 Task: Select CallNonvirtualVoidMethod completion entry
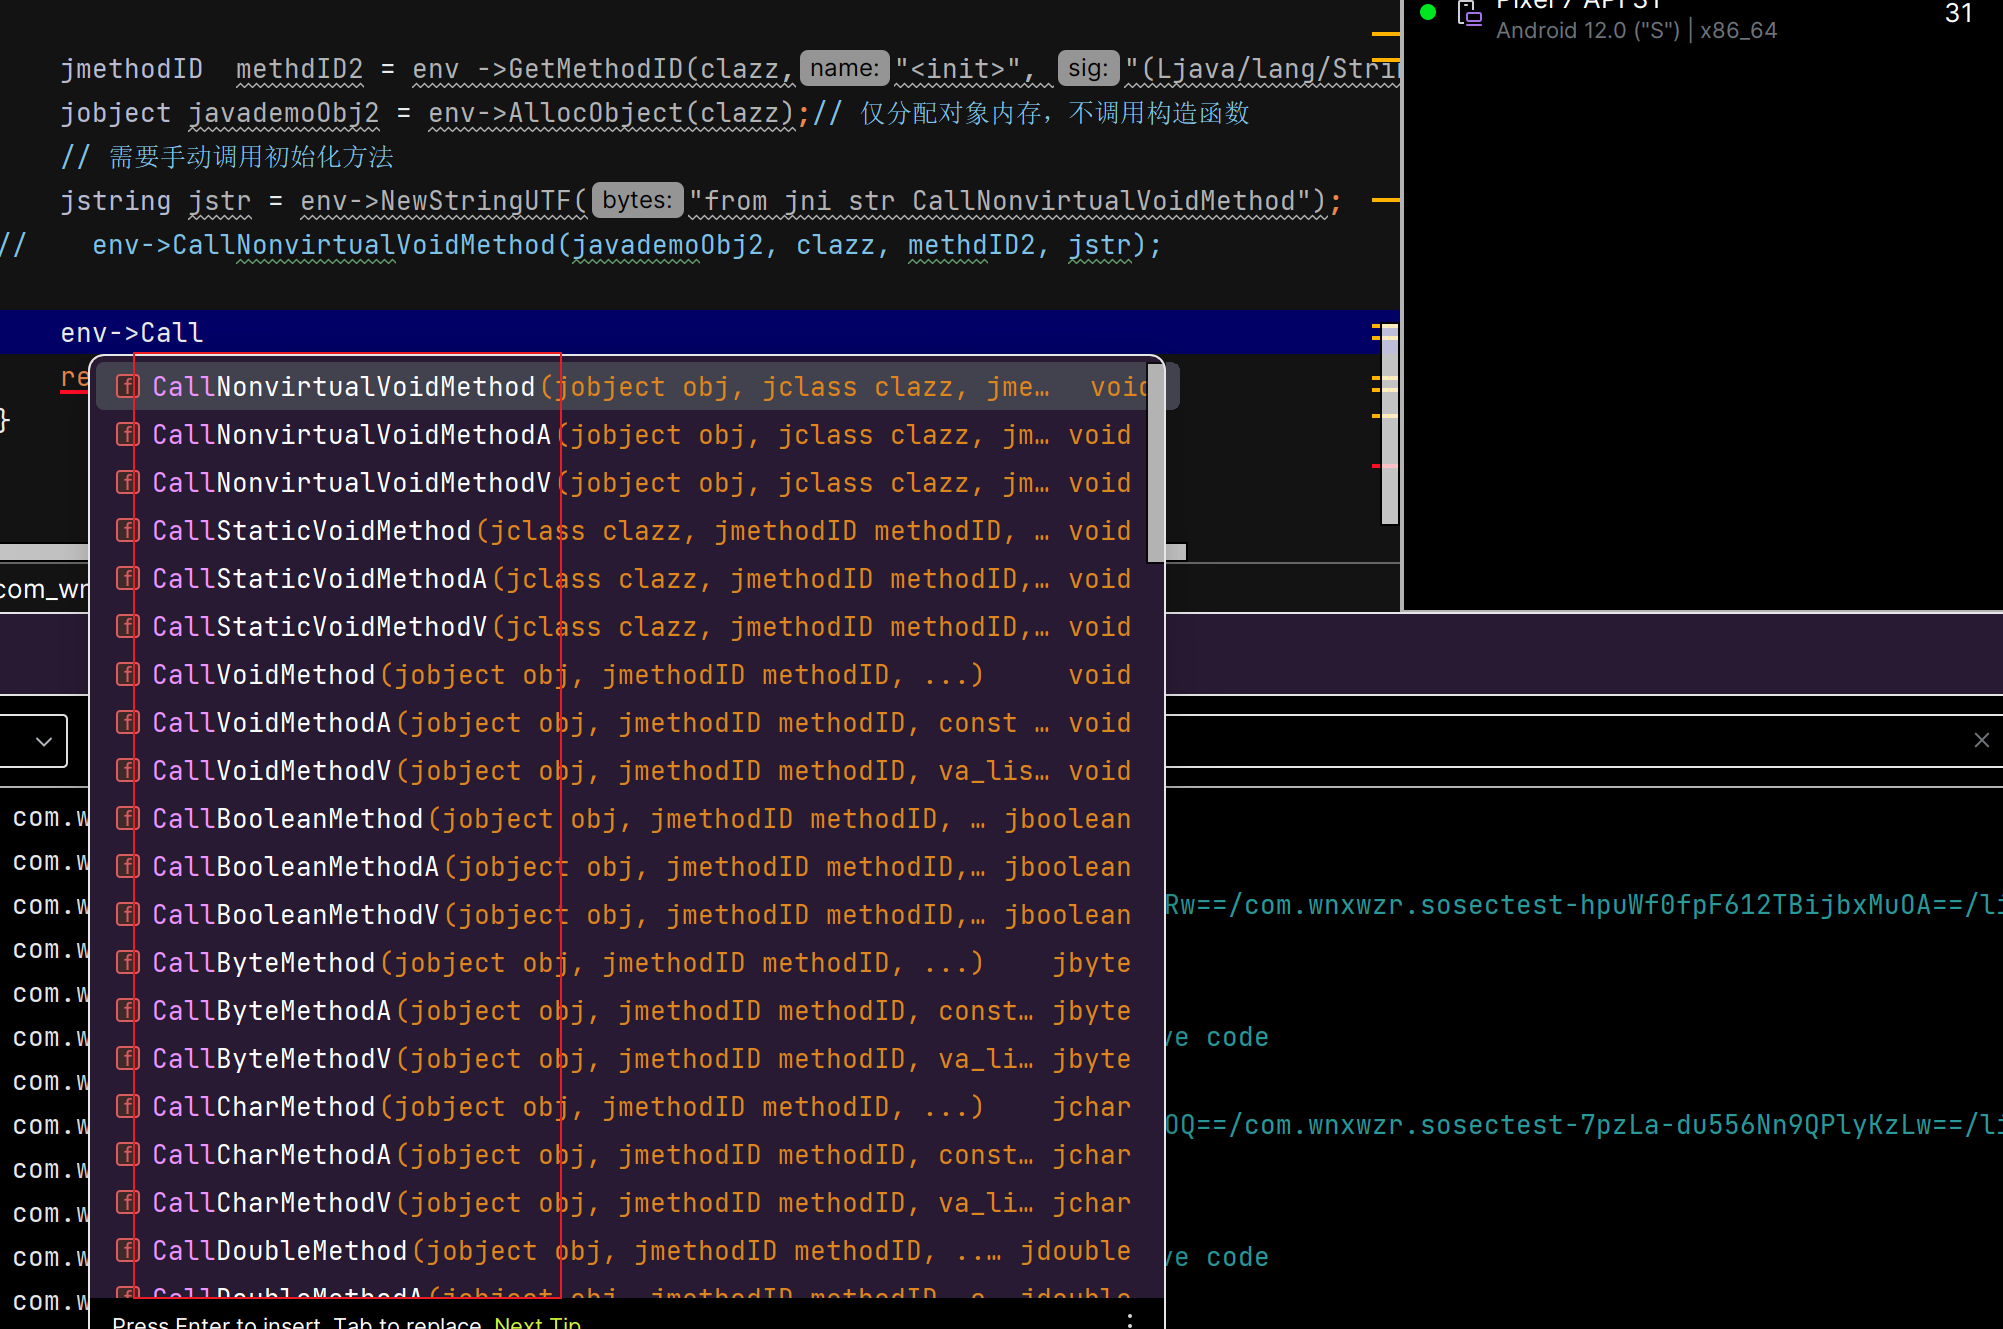pyautogui.click(x=637, y=387)
